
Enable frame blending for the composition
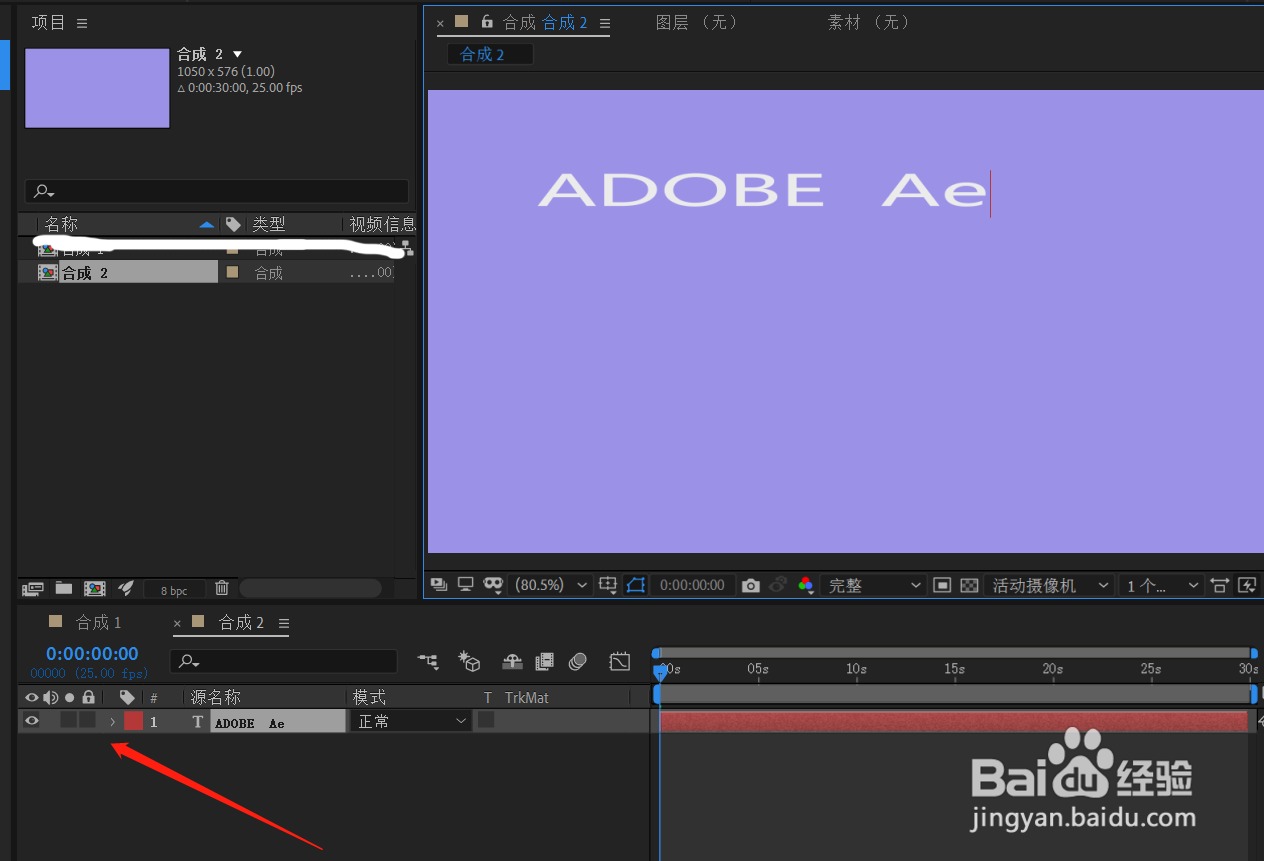(x=544, y=661)
